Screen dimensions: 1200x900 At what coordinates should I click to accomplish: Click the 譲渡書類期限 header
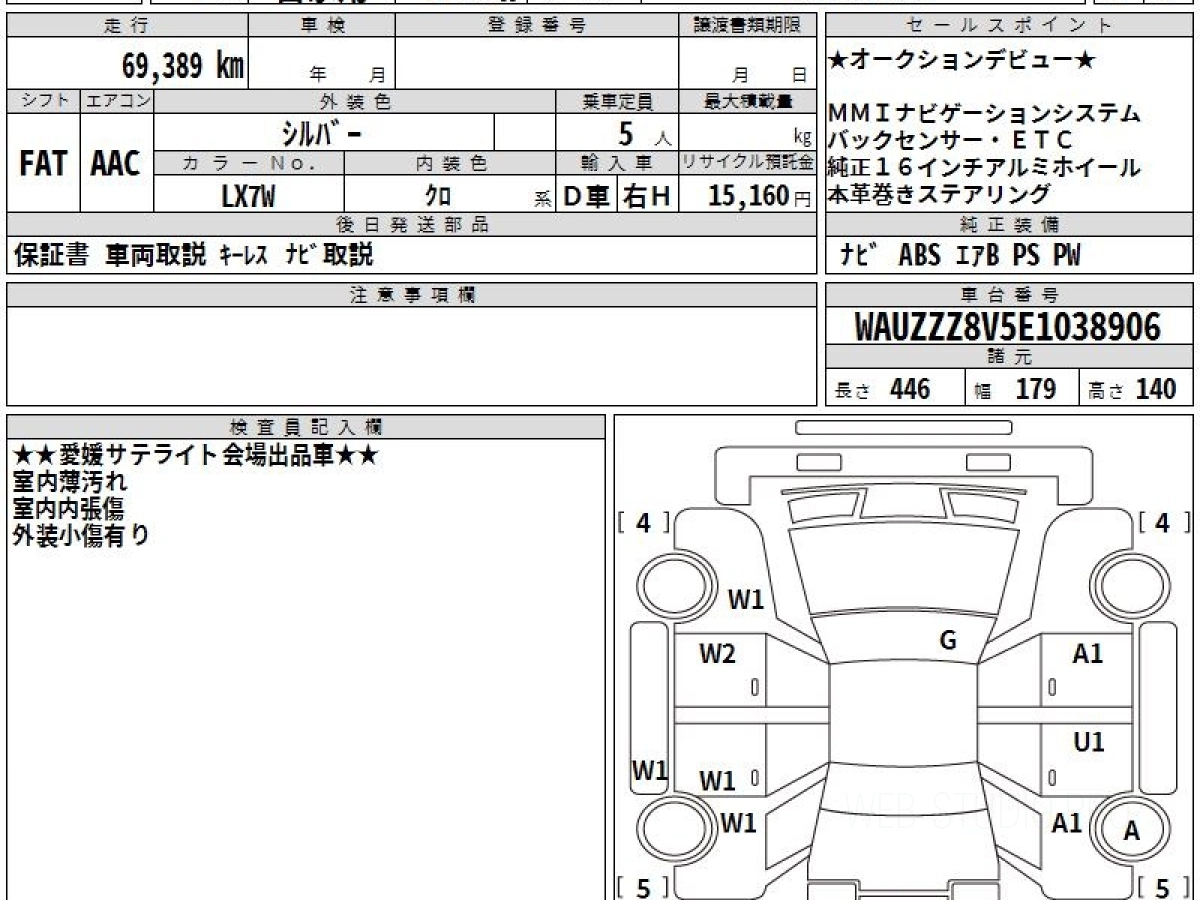(747, 26)
